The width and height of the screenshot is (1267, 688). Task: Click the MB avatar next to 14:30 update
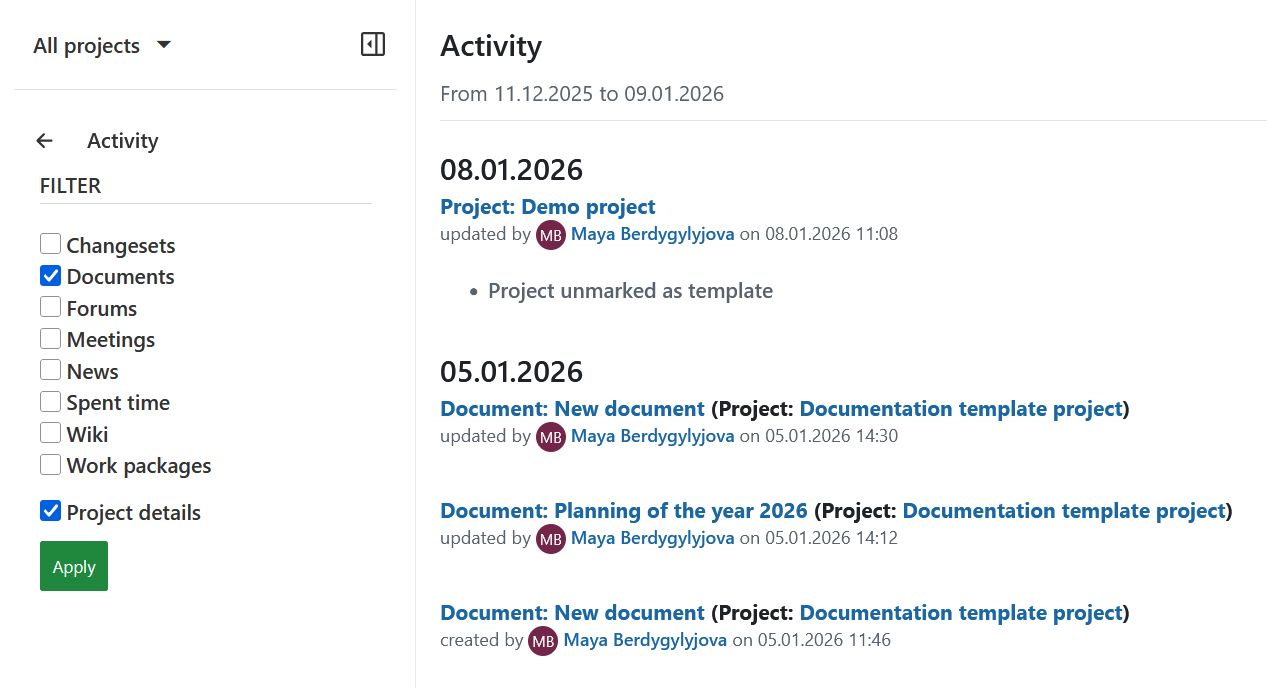(x=550, y=436)
